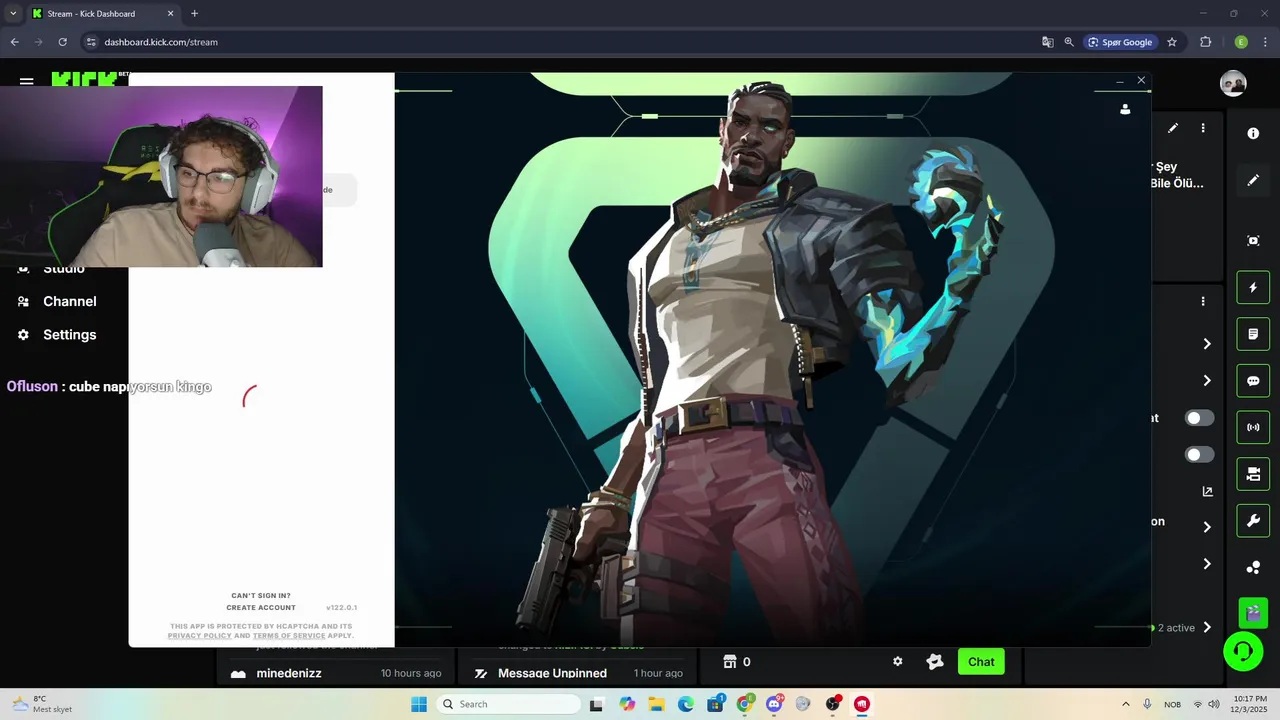Open File Explorer from the taskbar
Screen dimensions: 1280x720
click(656, 704)
